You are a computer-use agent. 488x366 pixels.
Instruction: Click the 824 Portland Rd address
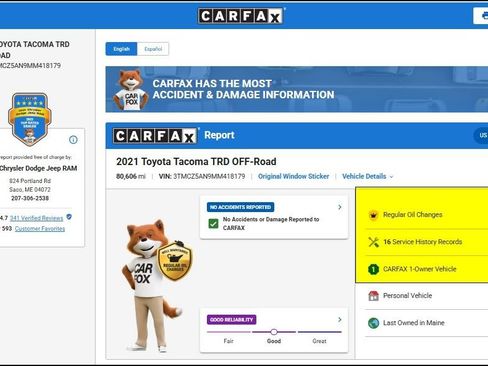click(30, 181)
